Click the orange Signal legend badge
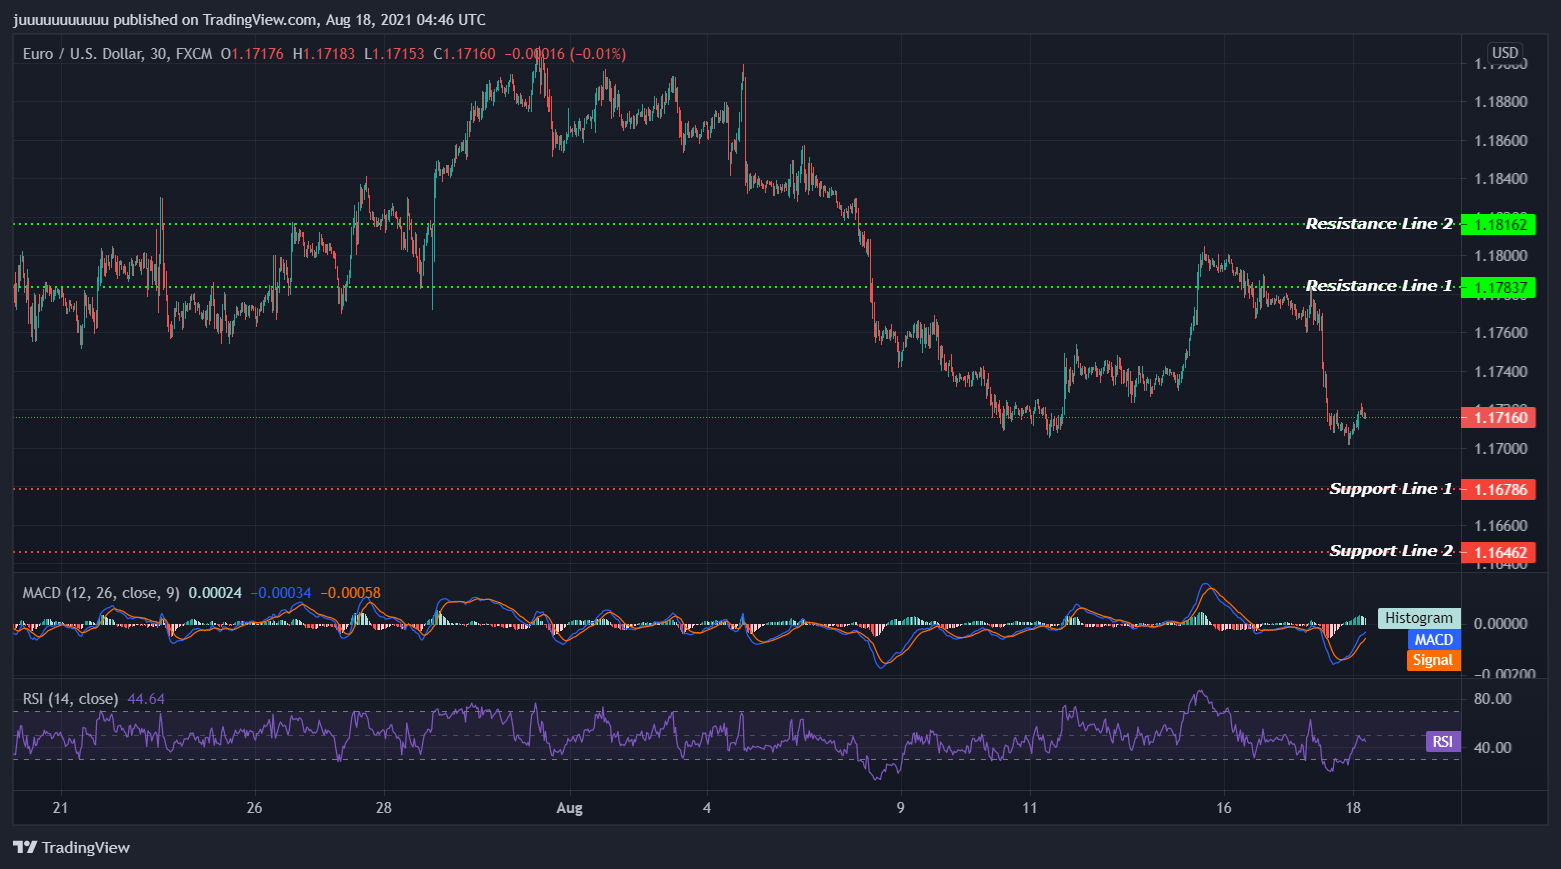The height and width of the screenshot is (869, 1561). (x=1433, y=660)
